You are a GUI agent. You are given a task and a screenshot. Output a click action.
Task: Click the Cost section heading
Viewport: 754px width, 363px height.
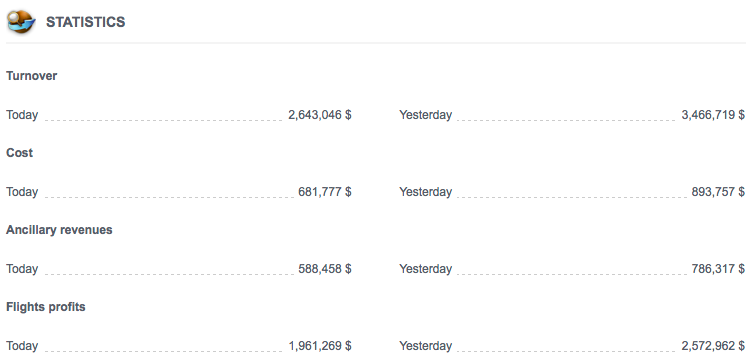tap(20, 153)
